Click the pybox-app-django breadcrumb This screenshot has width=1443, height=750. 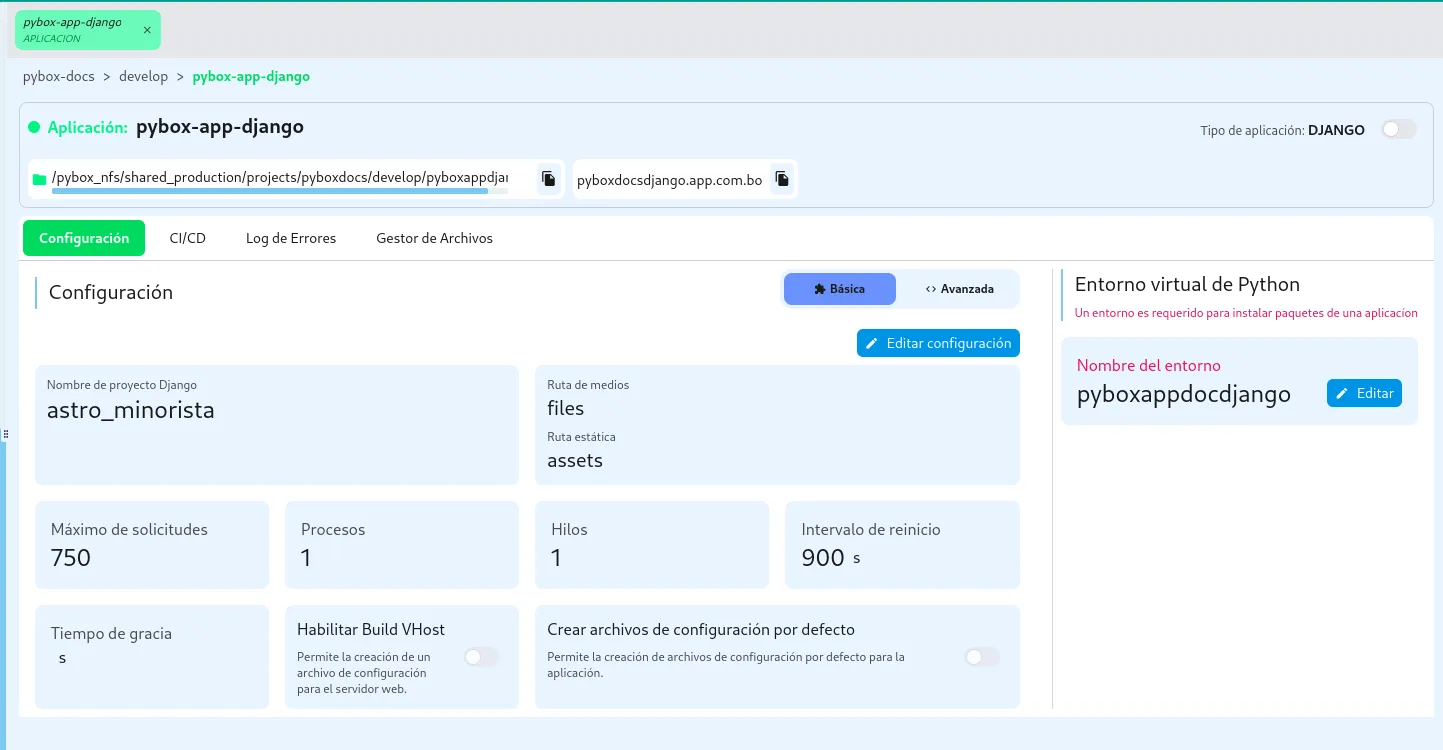pos(251,76)
